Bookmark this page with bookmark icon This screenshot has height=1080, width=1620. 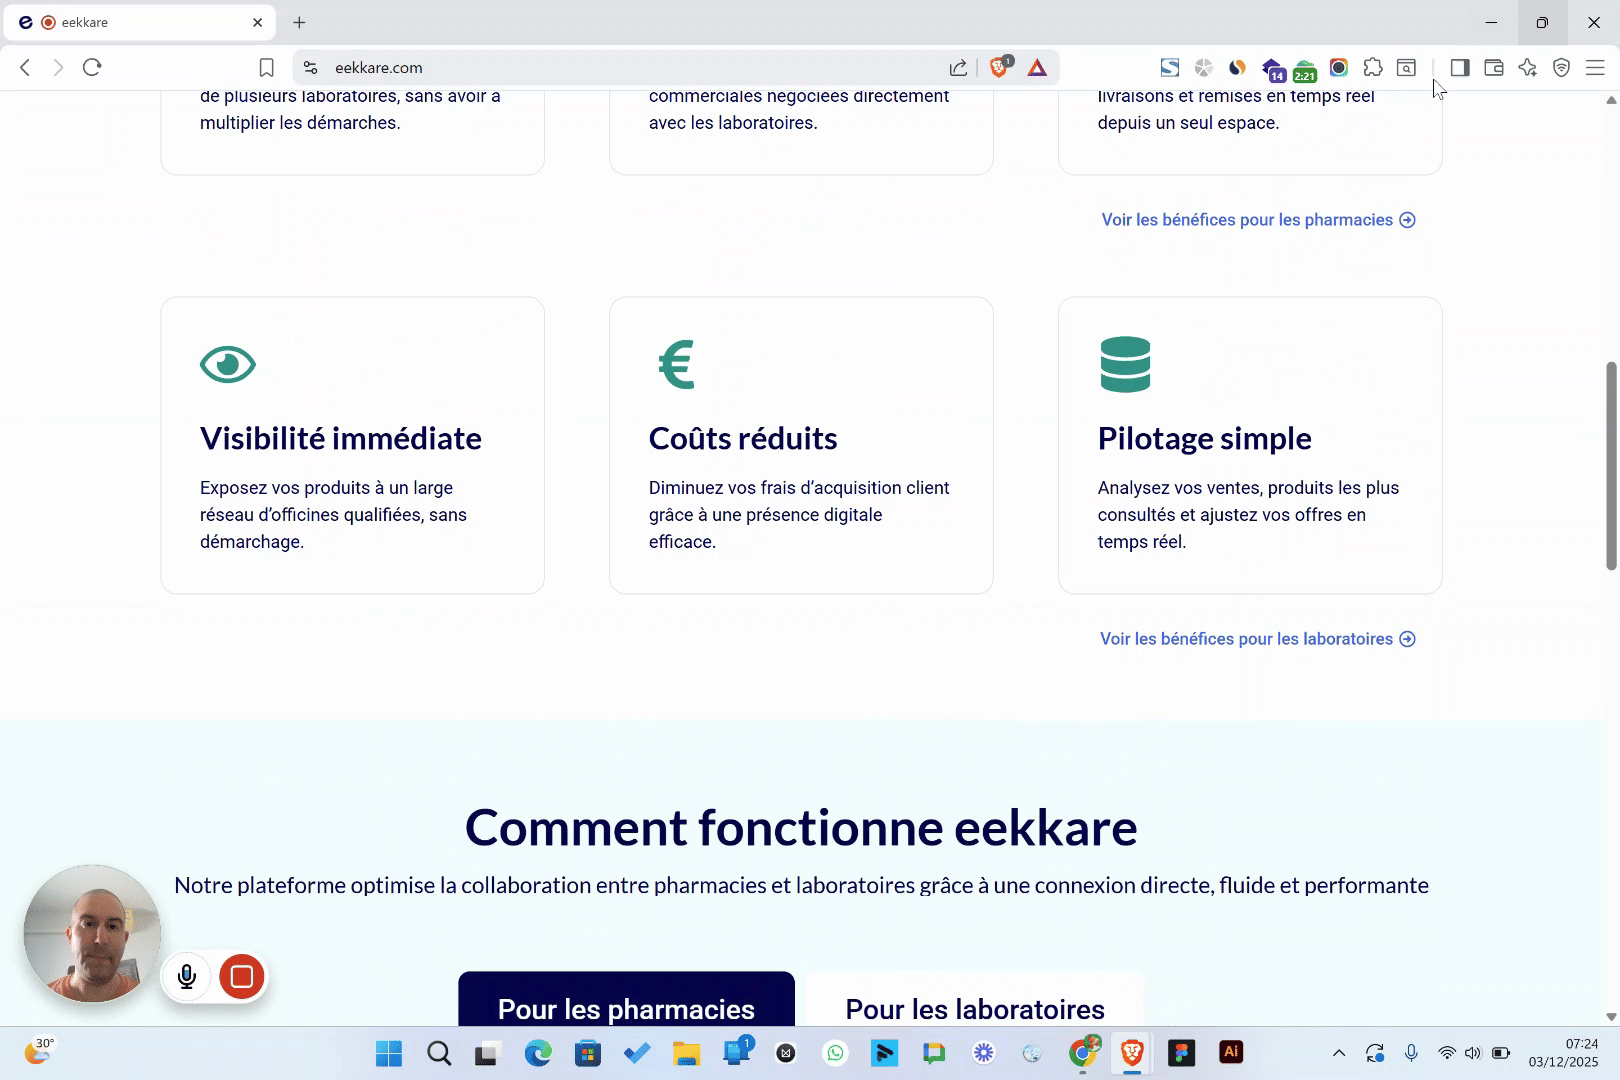pos(266,67)
